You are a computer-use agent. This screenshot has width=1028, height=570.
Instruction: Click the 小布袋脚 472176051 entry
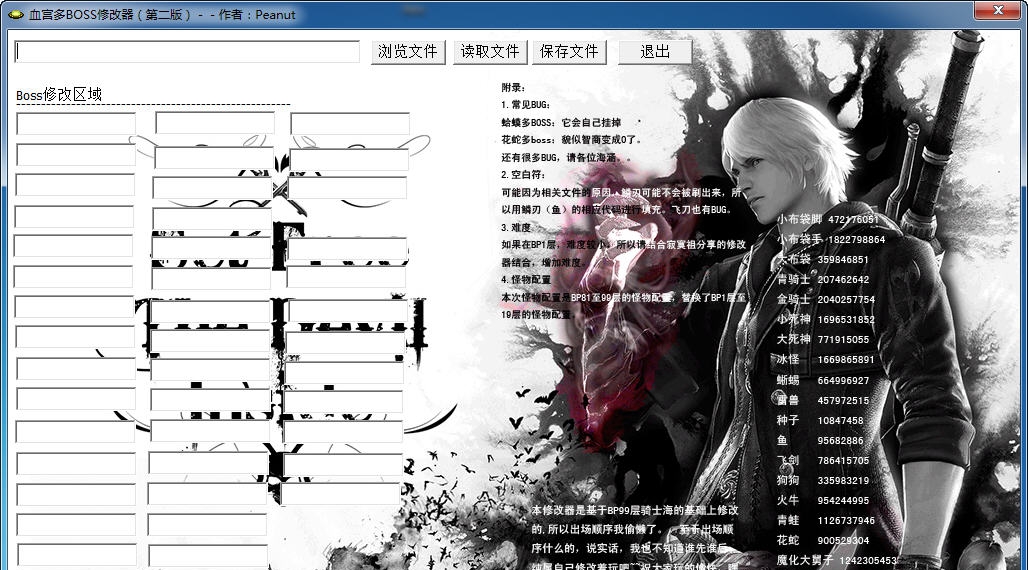tap(827, 219)
